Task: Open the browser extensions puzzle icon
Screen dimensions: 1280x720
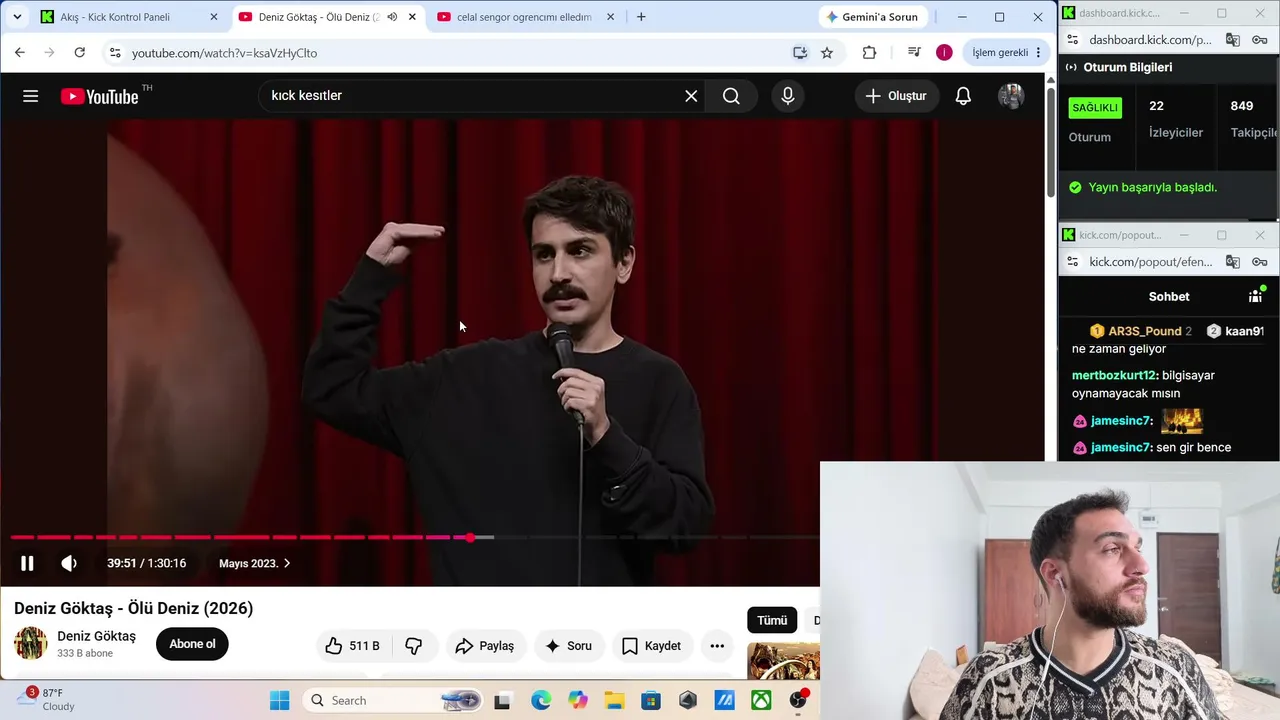Action: (x=869, y=53)
